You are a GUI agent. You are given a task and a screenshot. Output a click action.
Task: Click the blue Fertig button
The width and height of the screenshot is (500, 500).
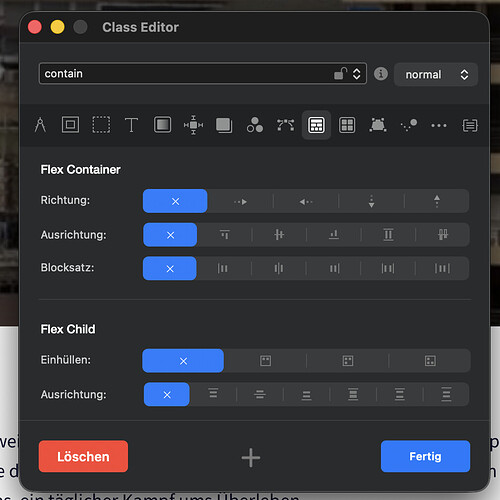click(x=425, y=456)
